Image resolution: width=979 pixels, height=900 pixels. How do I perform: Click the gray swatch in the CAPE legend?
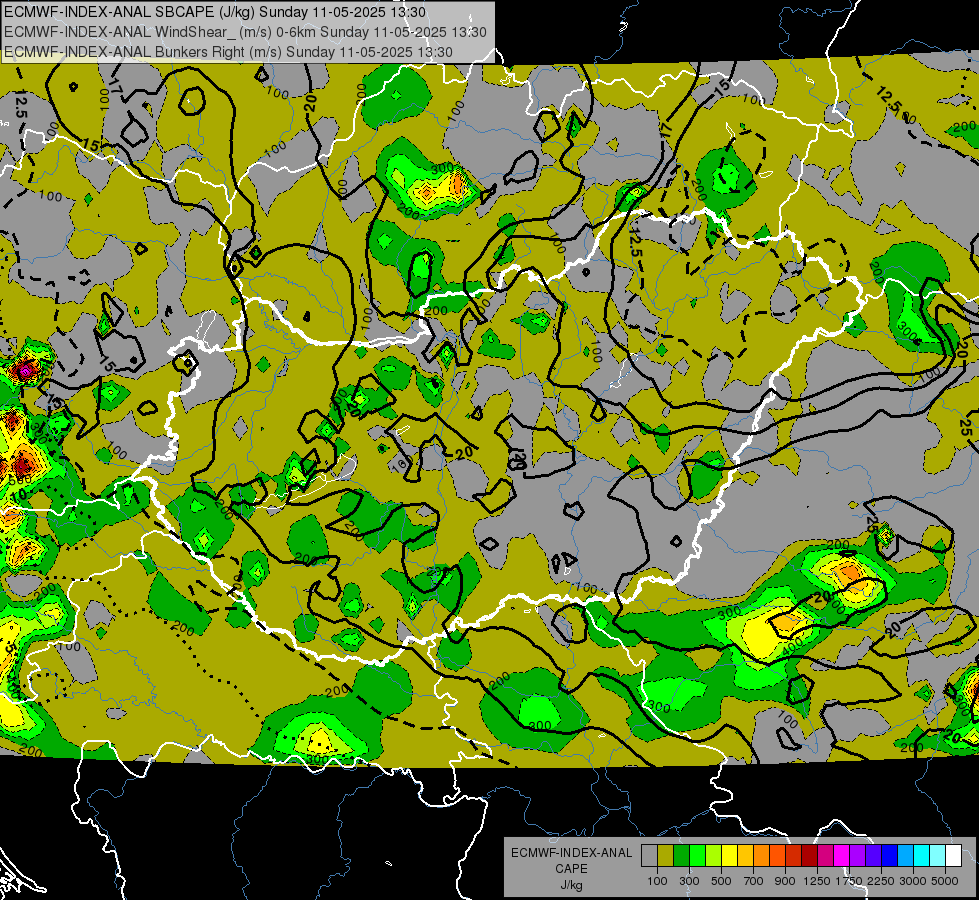[x=649, y=856]
